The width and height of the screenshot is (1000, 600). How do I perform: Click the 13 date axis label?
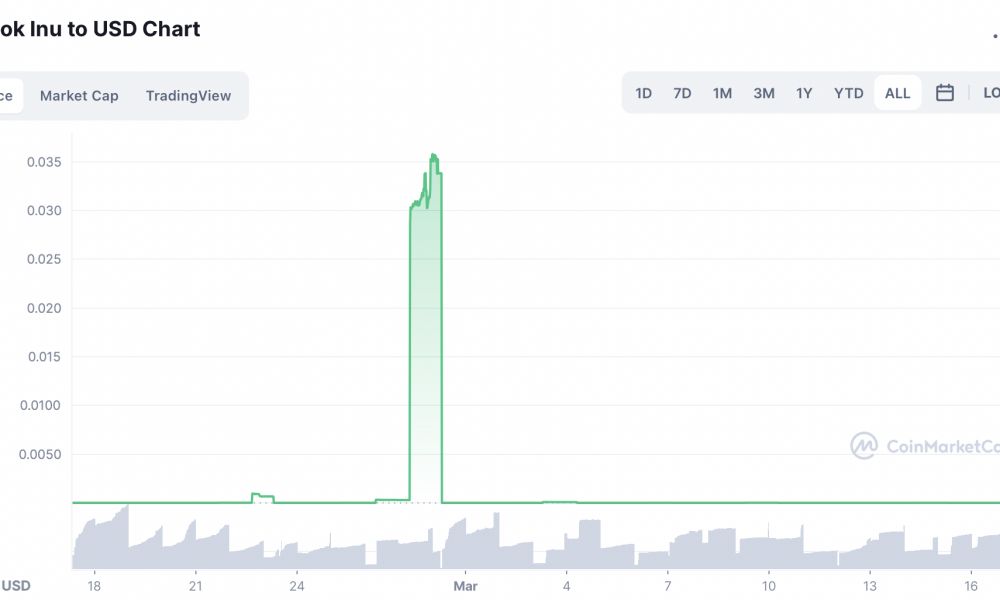click(870, 586)
